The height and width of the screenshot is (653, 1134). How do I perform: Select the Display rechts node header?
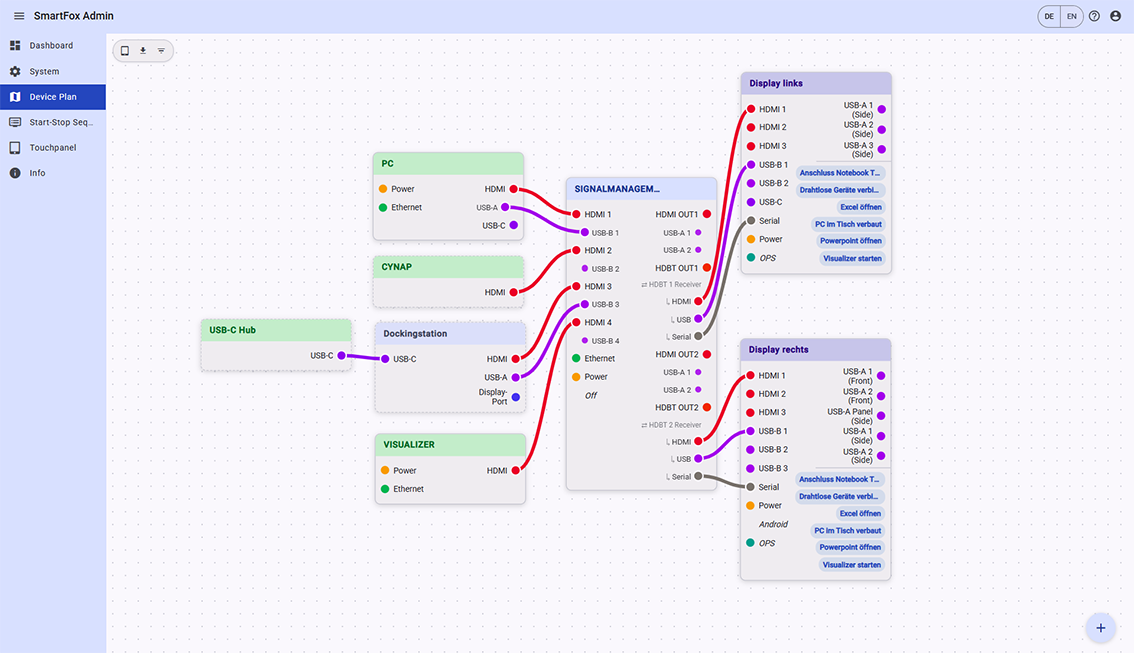[816, 349]
